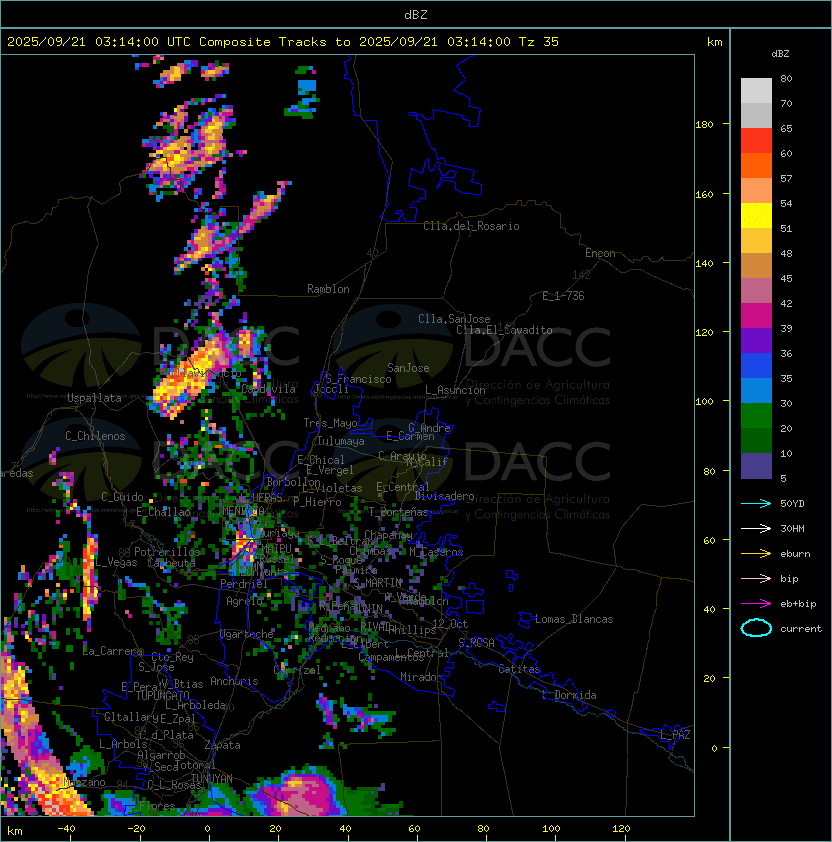Click the 'Agrelo' map label
The image size is (832, 842).
[244, 601]
